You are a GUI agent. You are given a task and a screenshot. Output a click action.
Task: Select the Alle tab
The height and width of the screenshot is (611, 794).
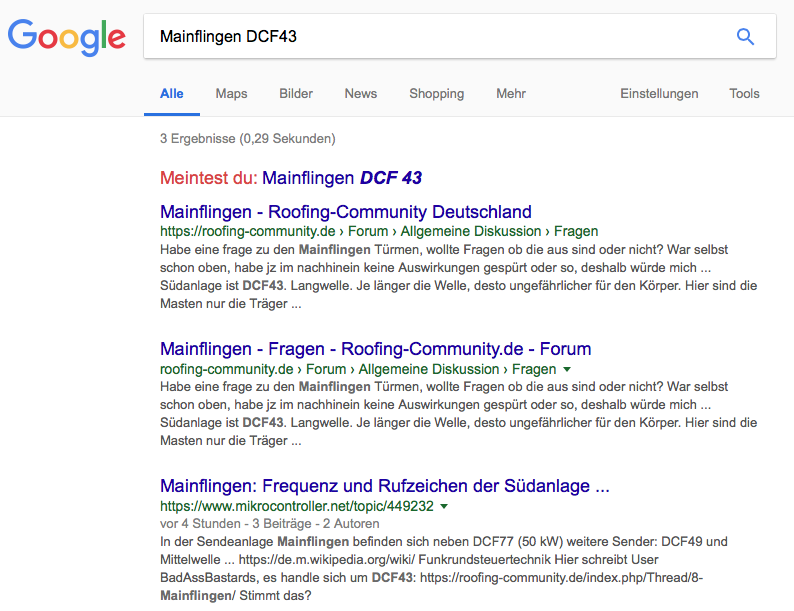click(x=172, y=94)
